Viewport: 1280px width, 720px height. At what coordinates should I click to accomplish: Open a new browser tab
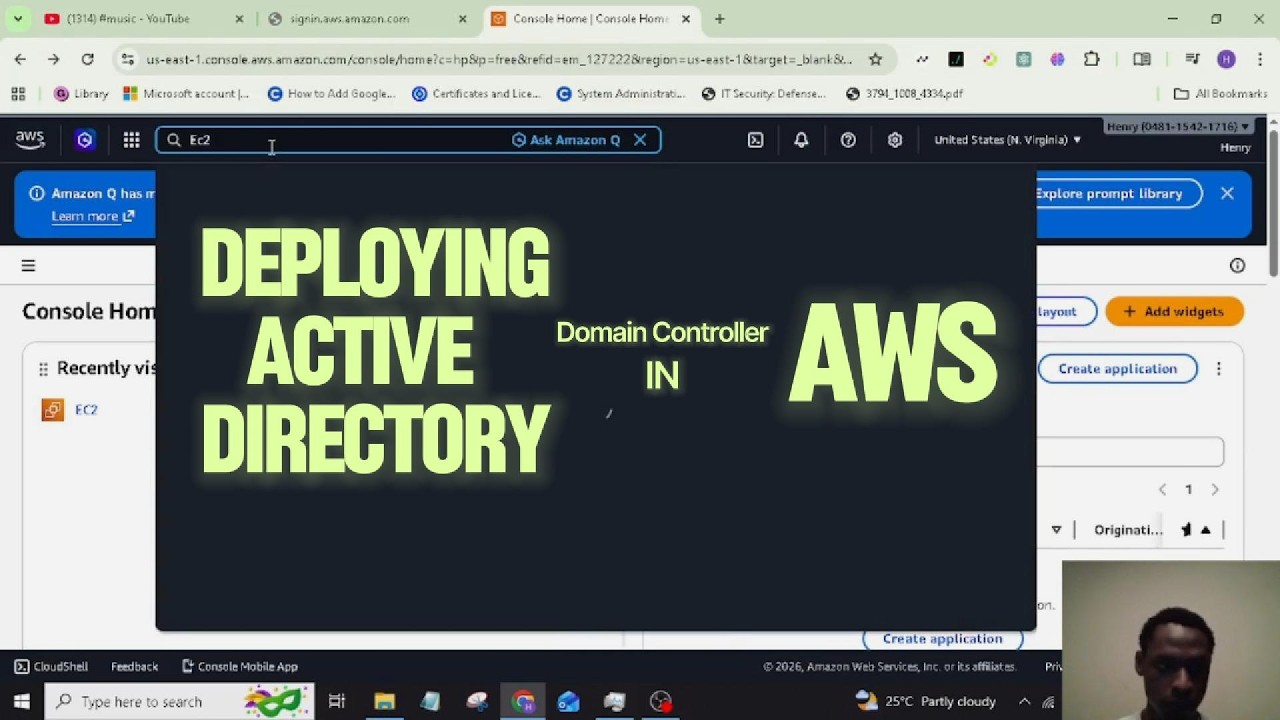point(719,19)
